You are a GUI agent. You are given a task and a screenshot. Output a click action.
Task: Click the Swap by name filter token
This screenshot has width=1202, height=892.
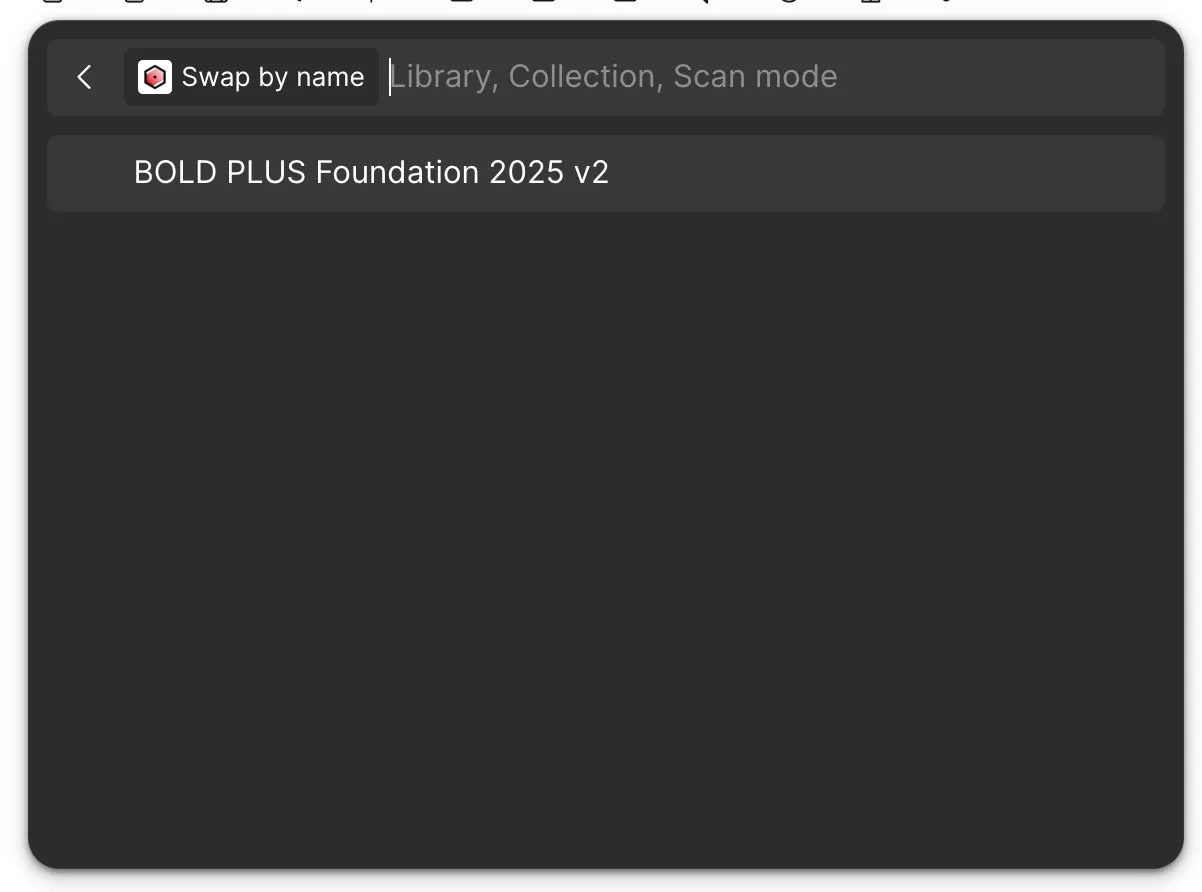250,76
